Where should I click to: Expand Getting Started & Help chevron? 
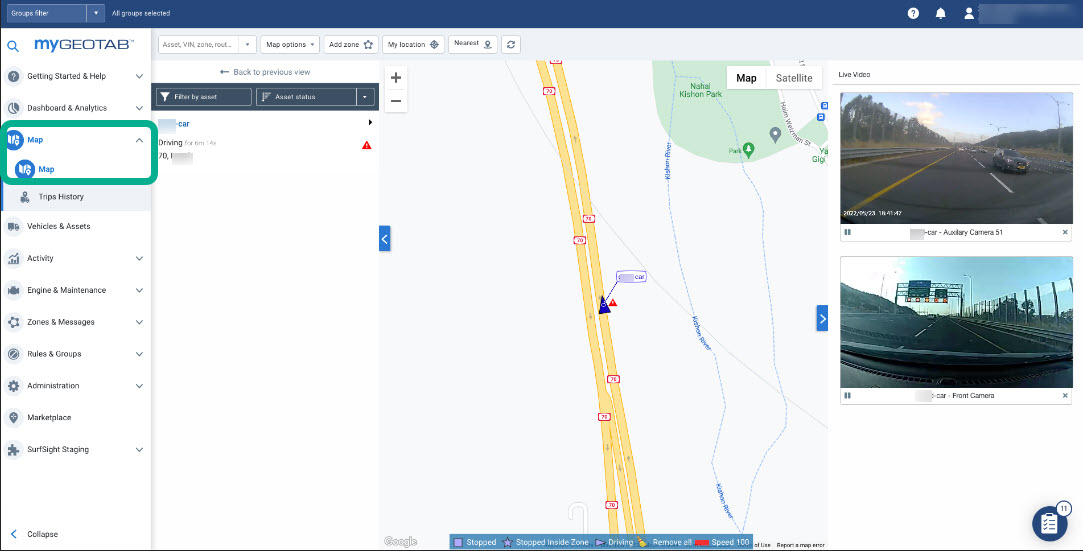tap(139, 76)
